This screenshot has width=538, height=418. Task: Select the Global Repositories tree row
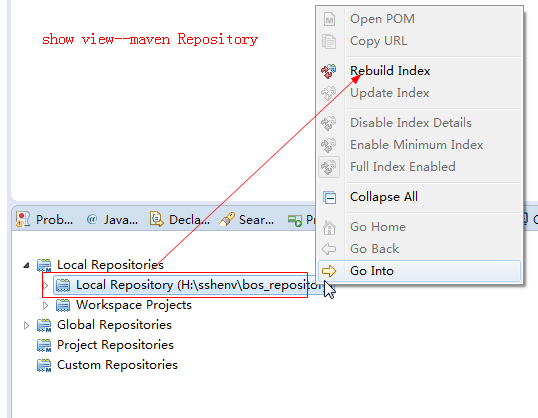(105, 325)
